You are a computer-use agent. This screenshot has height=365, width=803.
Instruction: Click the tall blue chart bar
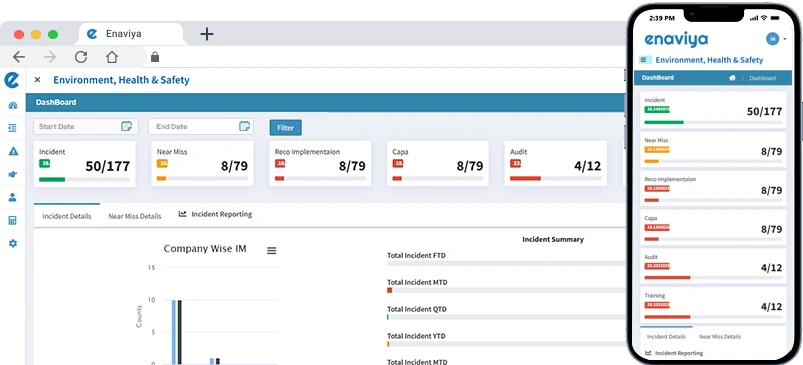pos(174,332)
